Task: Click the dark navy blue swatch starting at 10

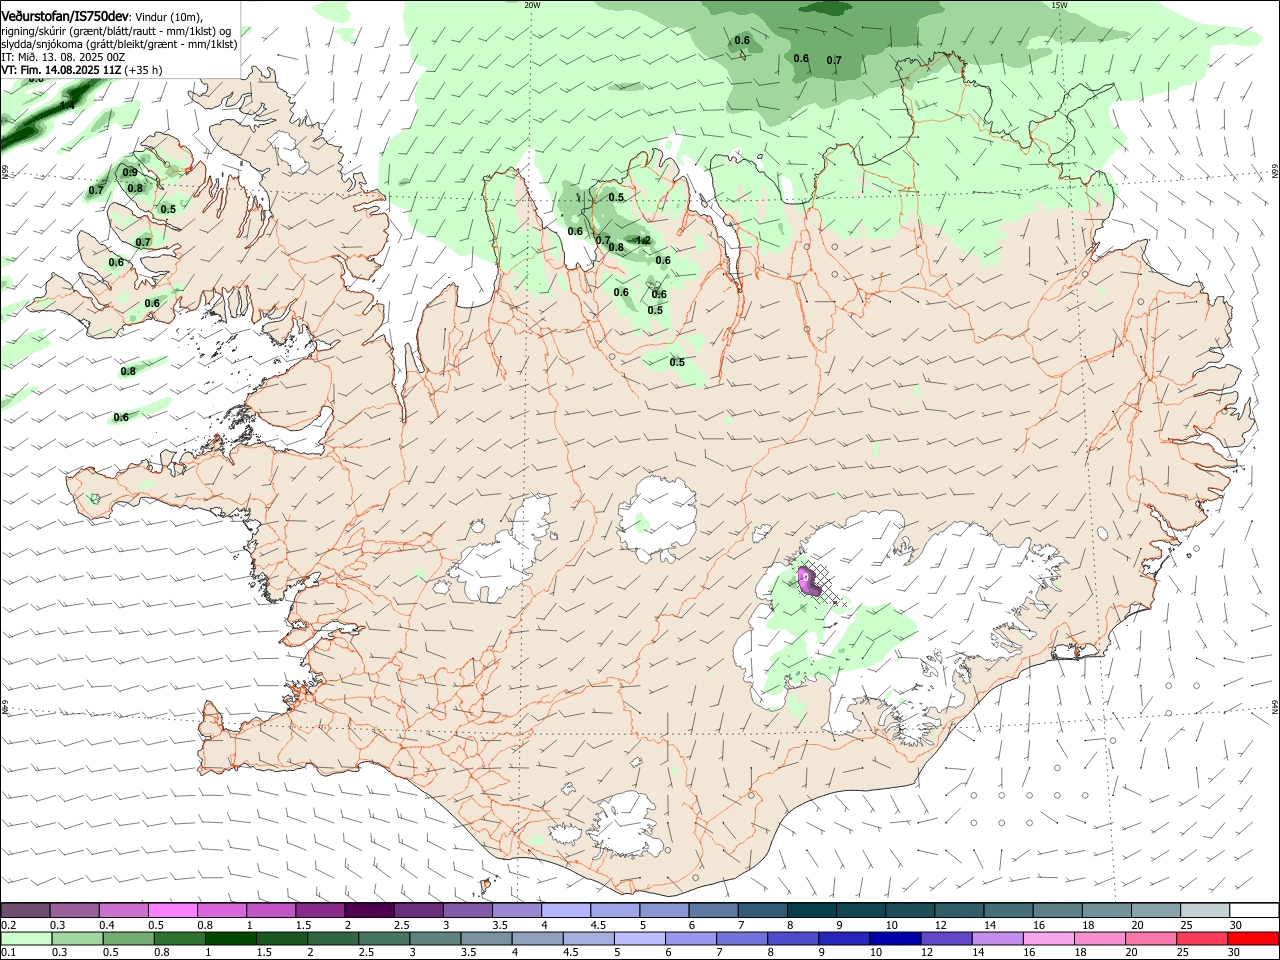Action: click(894, 938)
